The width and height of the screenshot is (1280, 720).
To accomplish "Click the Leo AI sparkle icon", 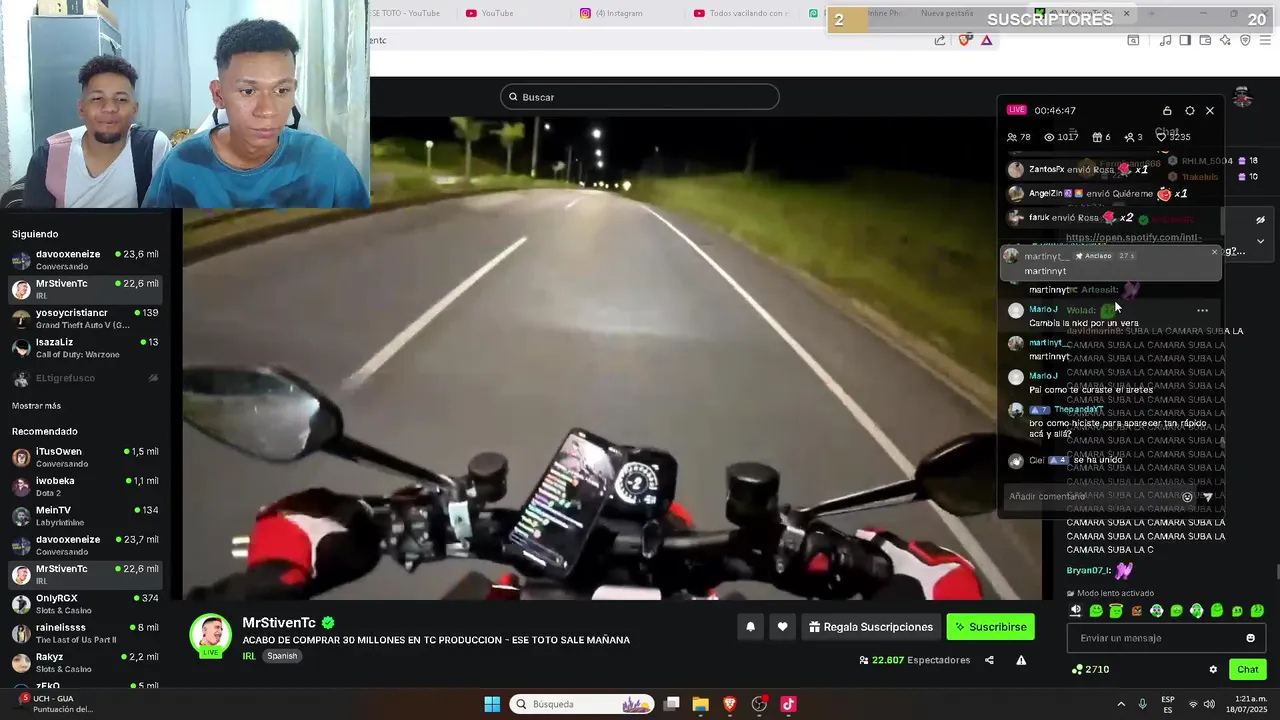I will (x=1225, y=40).
